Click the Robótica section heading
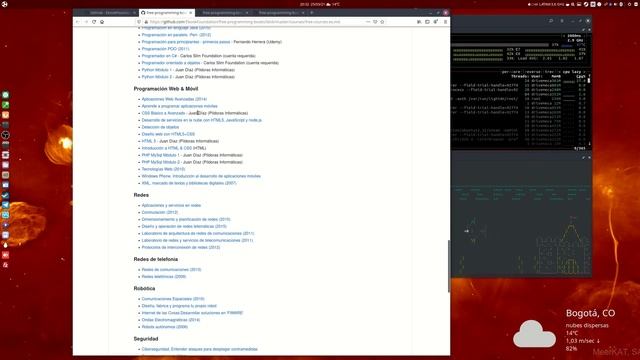Image resolution: width=640 pixels, height=360 pixels. click(x=144, y=288)
